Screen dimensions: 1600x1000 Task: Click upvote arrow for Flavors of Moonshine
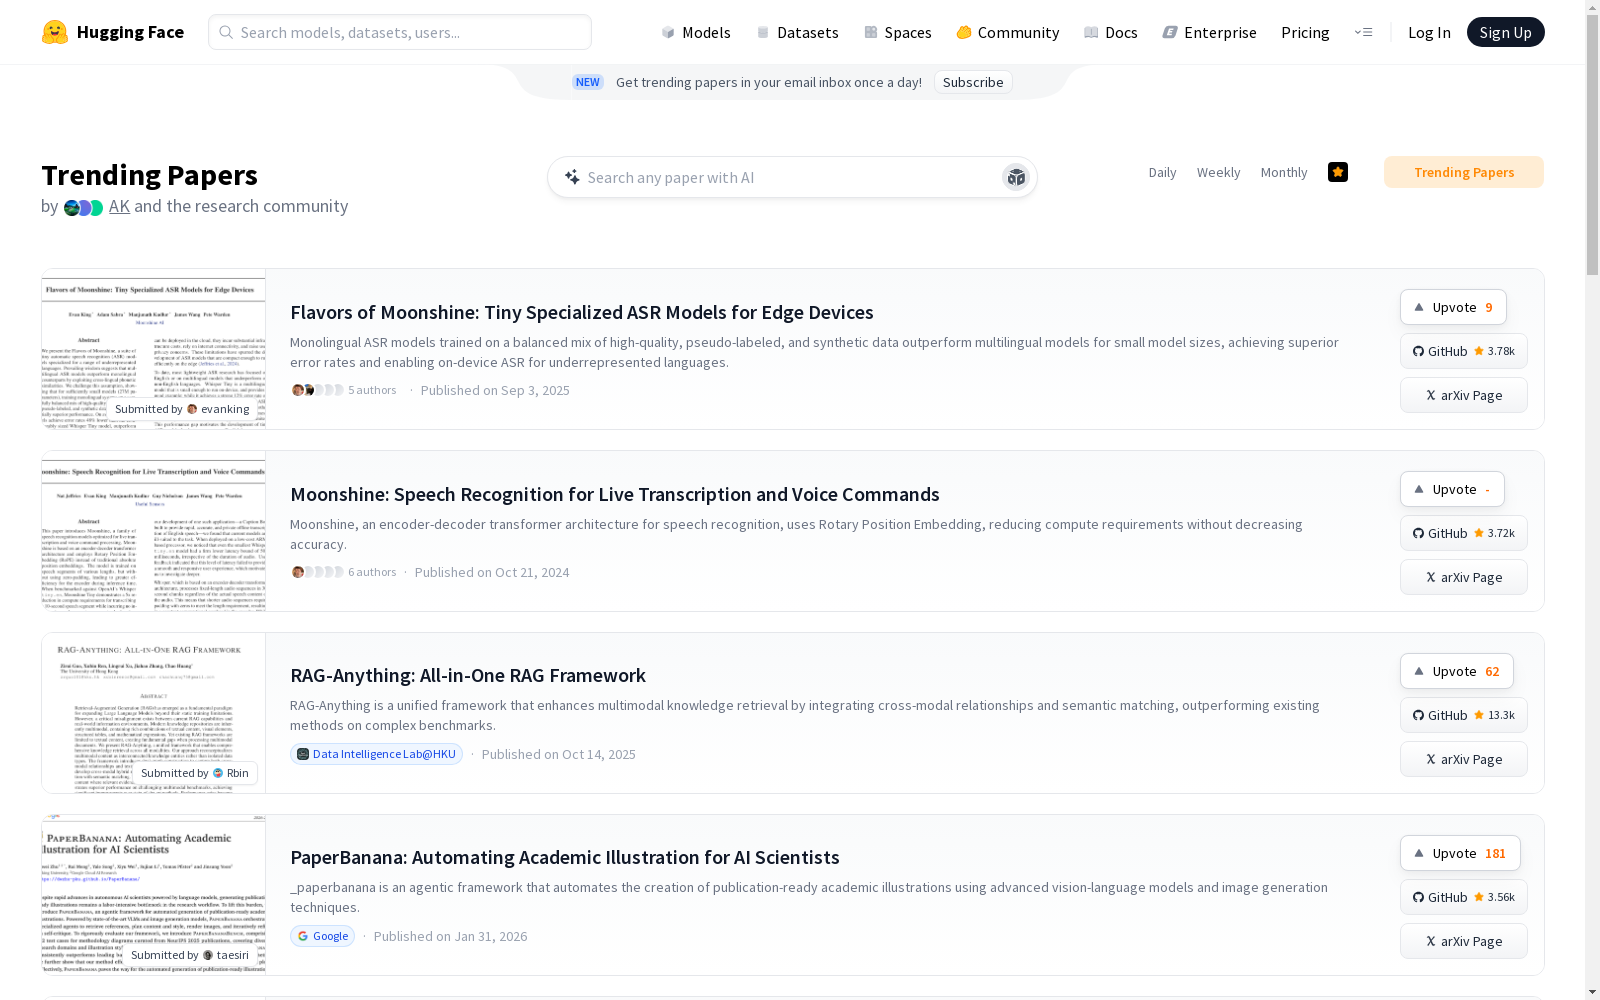point(1419,307)
